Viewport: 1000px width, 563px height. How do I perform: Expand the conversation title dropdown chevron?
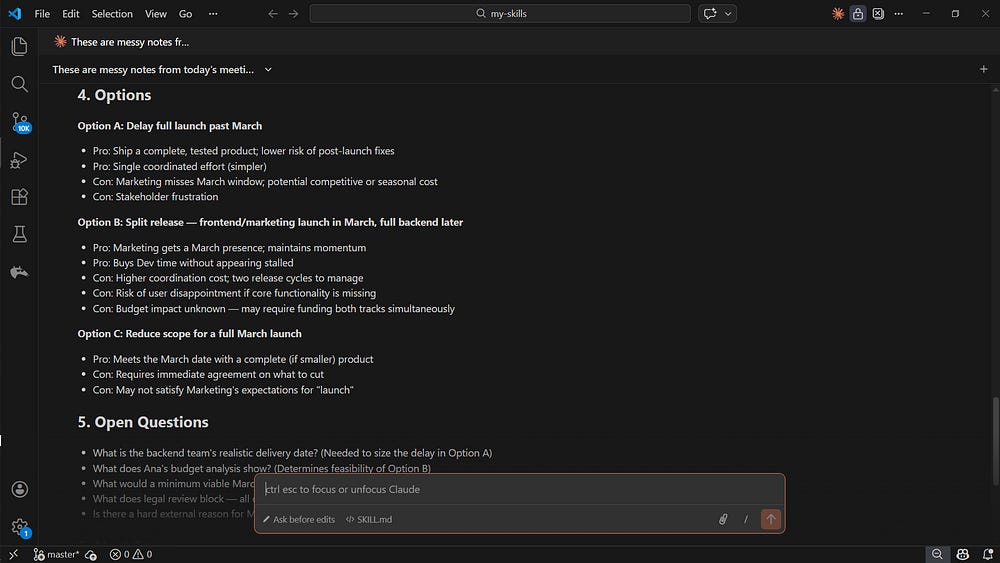point(268,69)
